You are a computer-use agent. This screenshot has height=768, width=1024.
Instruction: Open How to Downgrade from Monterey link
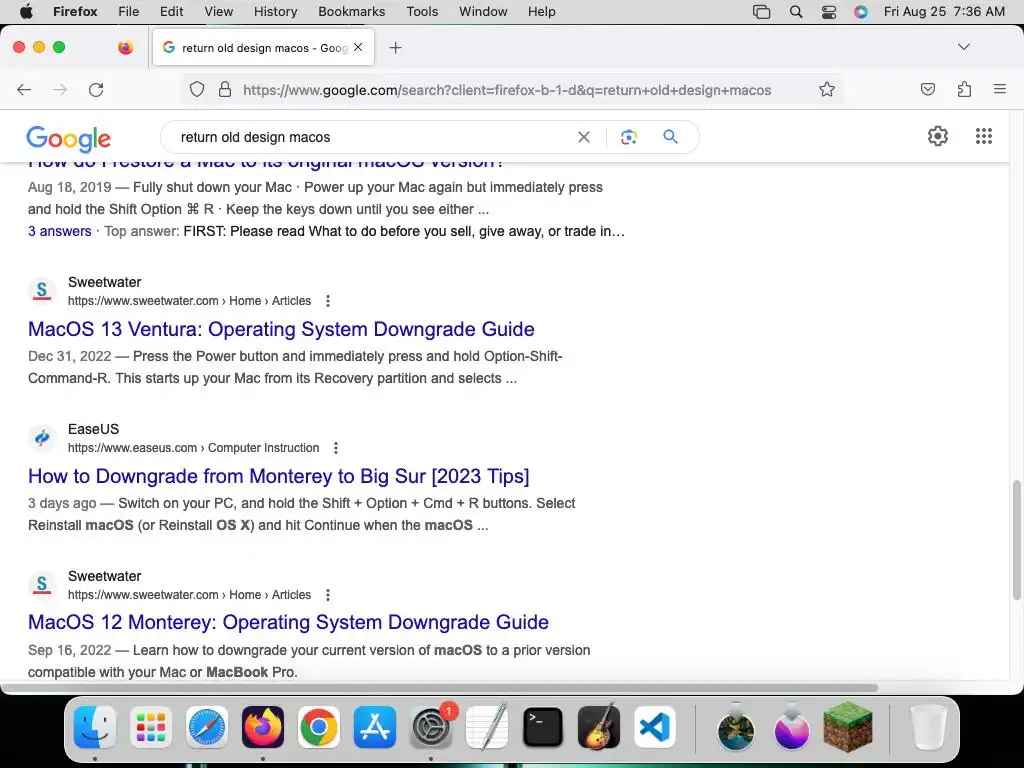278,476
